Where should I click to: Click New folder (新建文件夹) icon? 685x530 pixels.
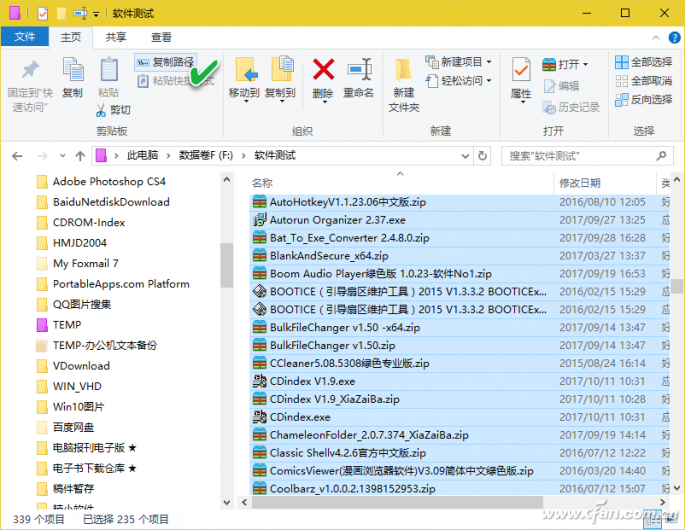(x=403, y=70)
